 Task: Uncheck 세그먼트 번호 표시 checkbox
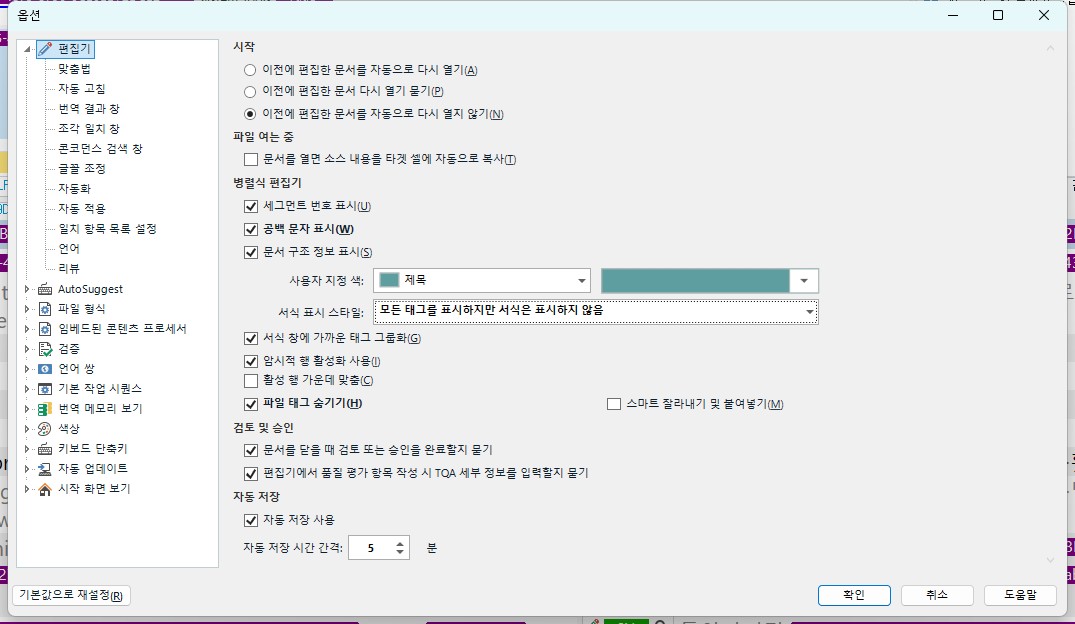pos(251,206)
